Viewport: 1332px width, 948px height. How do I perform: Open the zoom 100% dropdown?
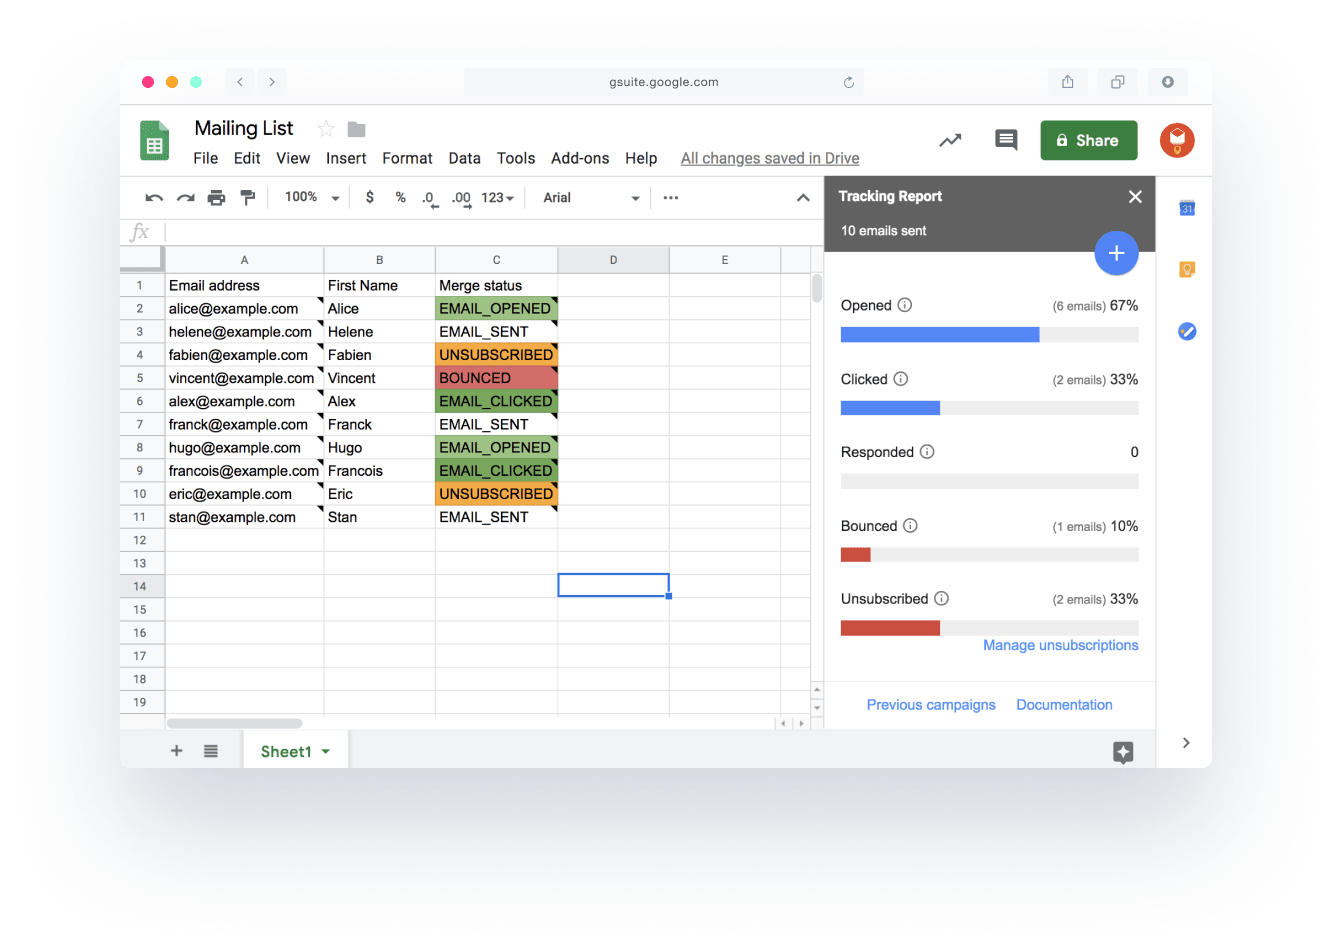click(x=312, y=198)
